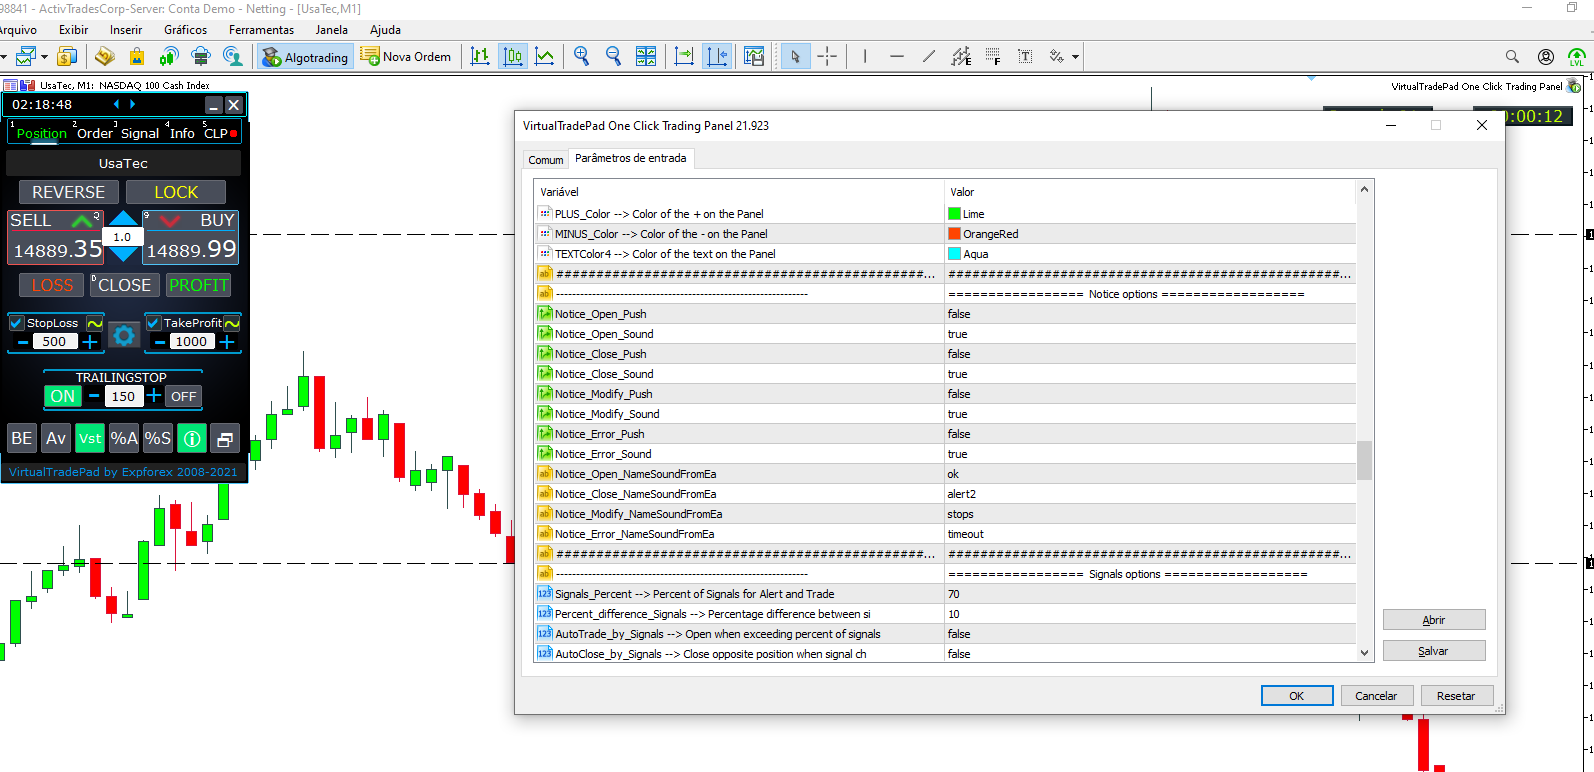This screenshot has height=772, width=1594.
Task: Decrease lot size with the down arrow
Action: (x=123, y=254)
